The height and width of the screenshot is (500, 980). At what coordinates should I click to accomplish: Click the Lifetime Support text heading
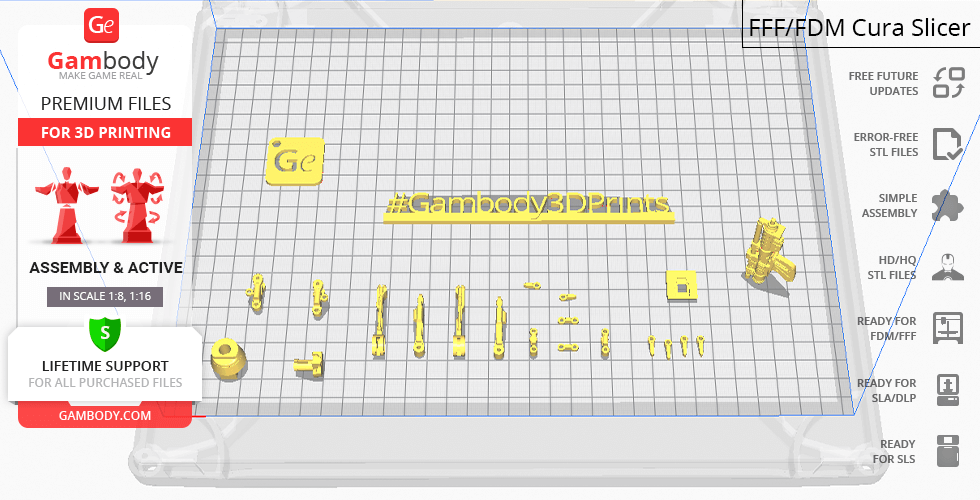(104, 366)
